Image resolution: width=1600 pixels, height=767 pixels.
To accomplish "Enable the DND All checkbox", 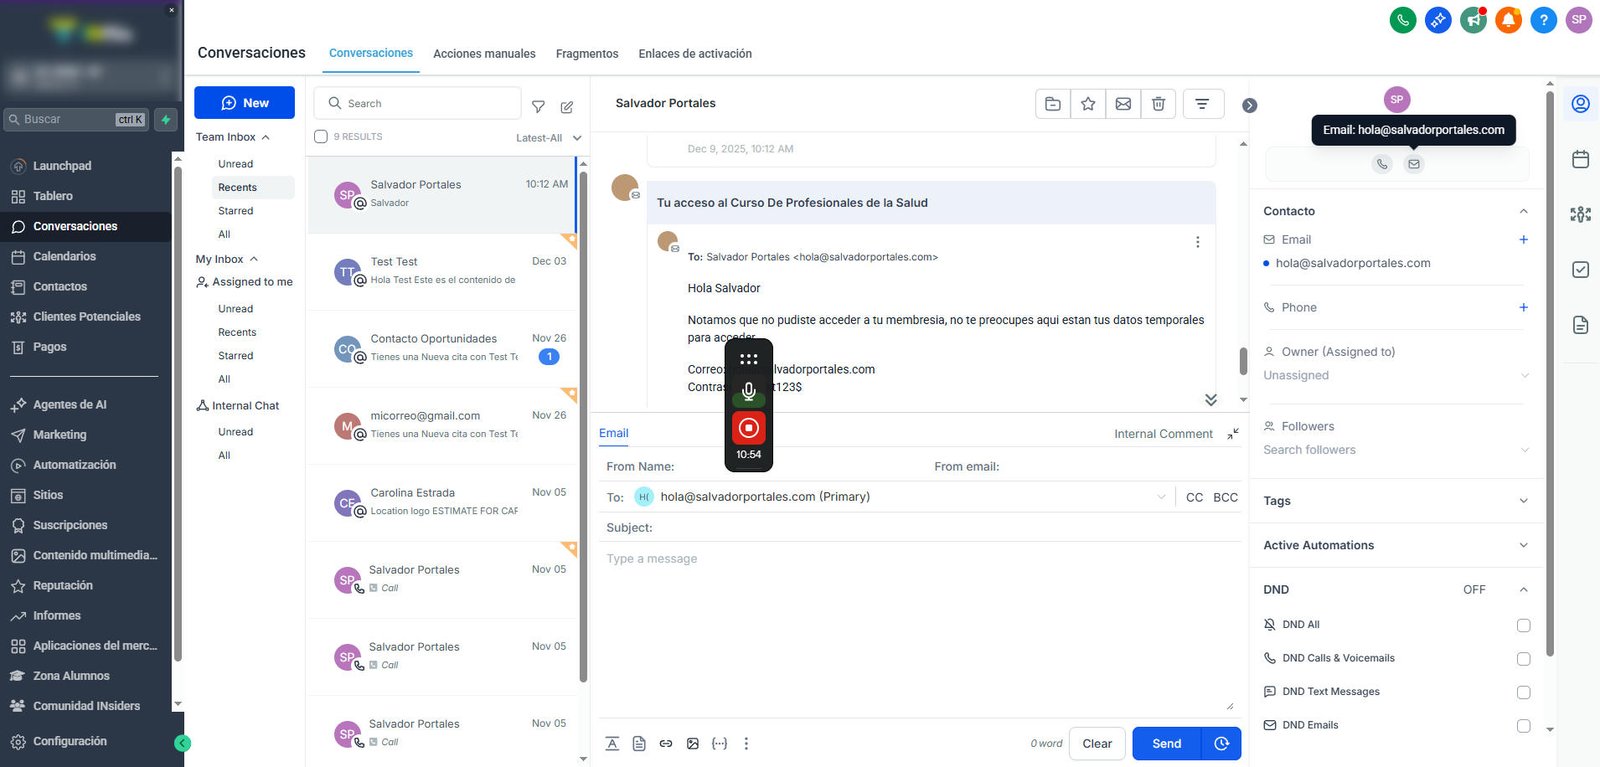I will (1523, 625).
